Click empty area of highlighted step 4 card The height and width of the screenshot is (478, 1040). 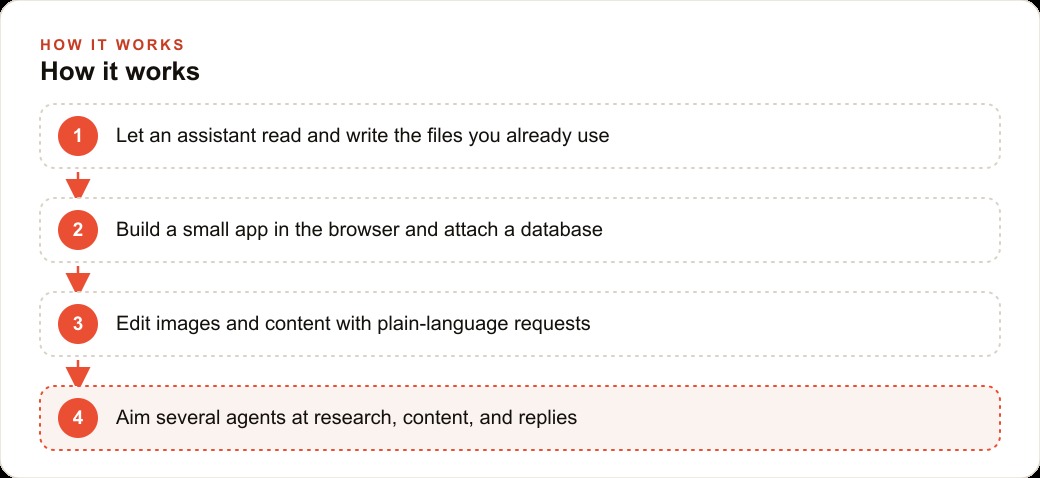[x=789, y=418]
